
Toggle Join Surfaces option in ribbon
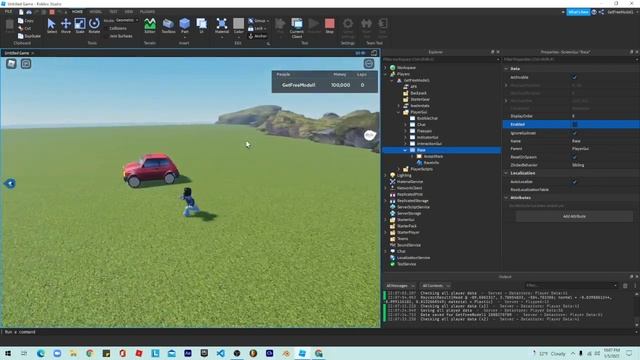[x=118, y=36]
